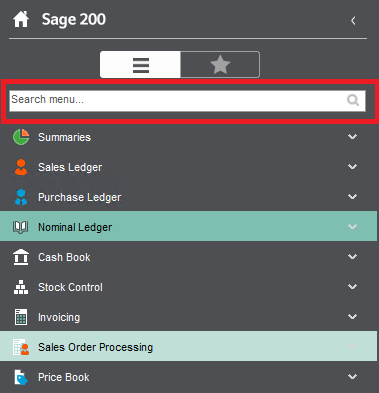The width and height of the screenshot is (379, 393).
Task: Expand the Invoicing chevron
Action: (352, 317)
